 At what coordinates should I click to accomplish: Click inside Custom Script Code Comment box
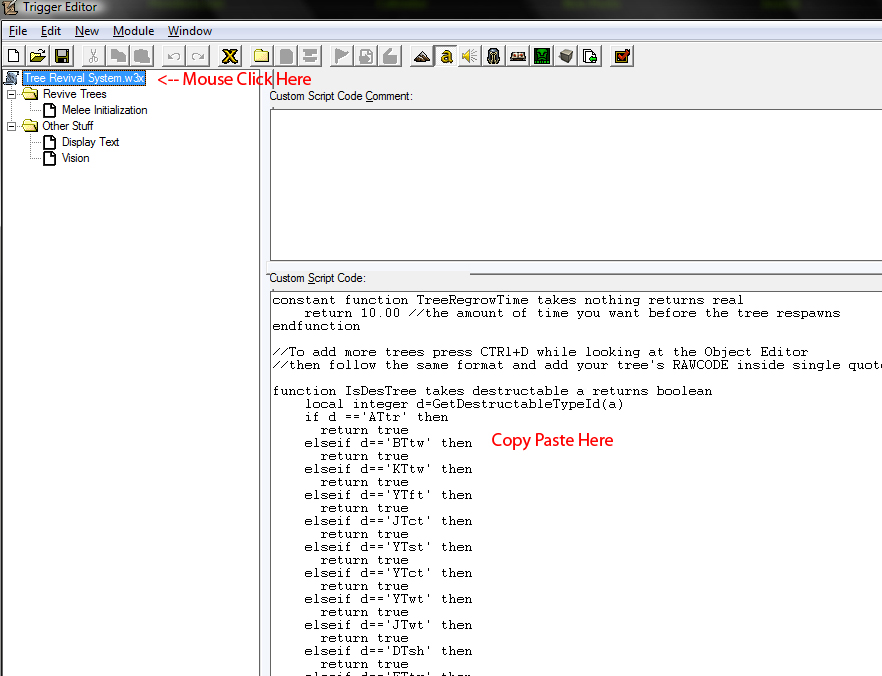pos(576,184)
